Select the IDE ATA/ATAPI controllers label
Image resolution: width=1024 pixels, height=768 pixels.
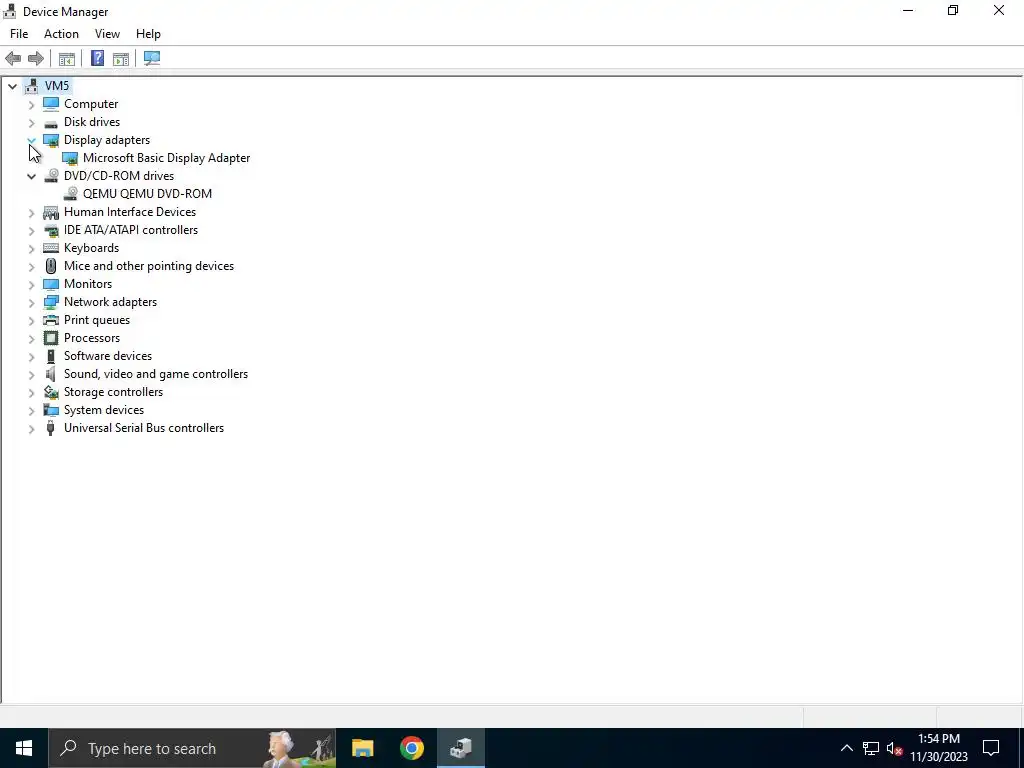(x=131, y=230)
